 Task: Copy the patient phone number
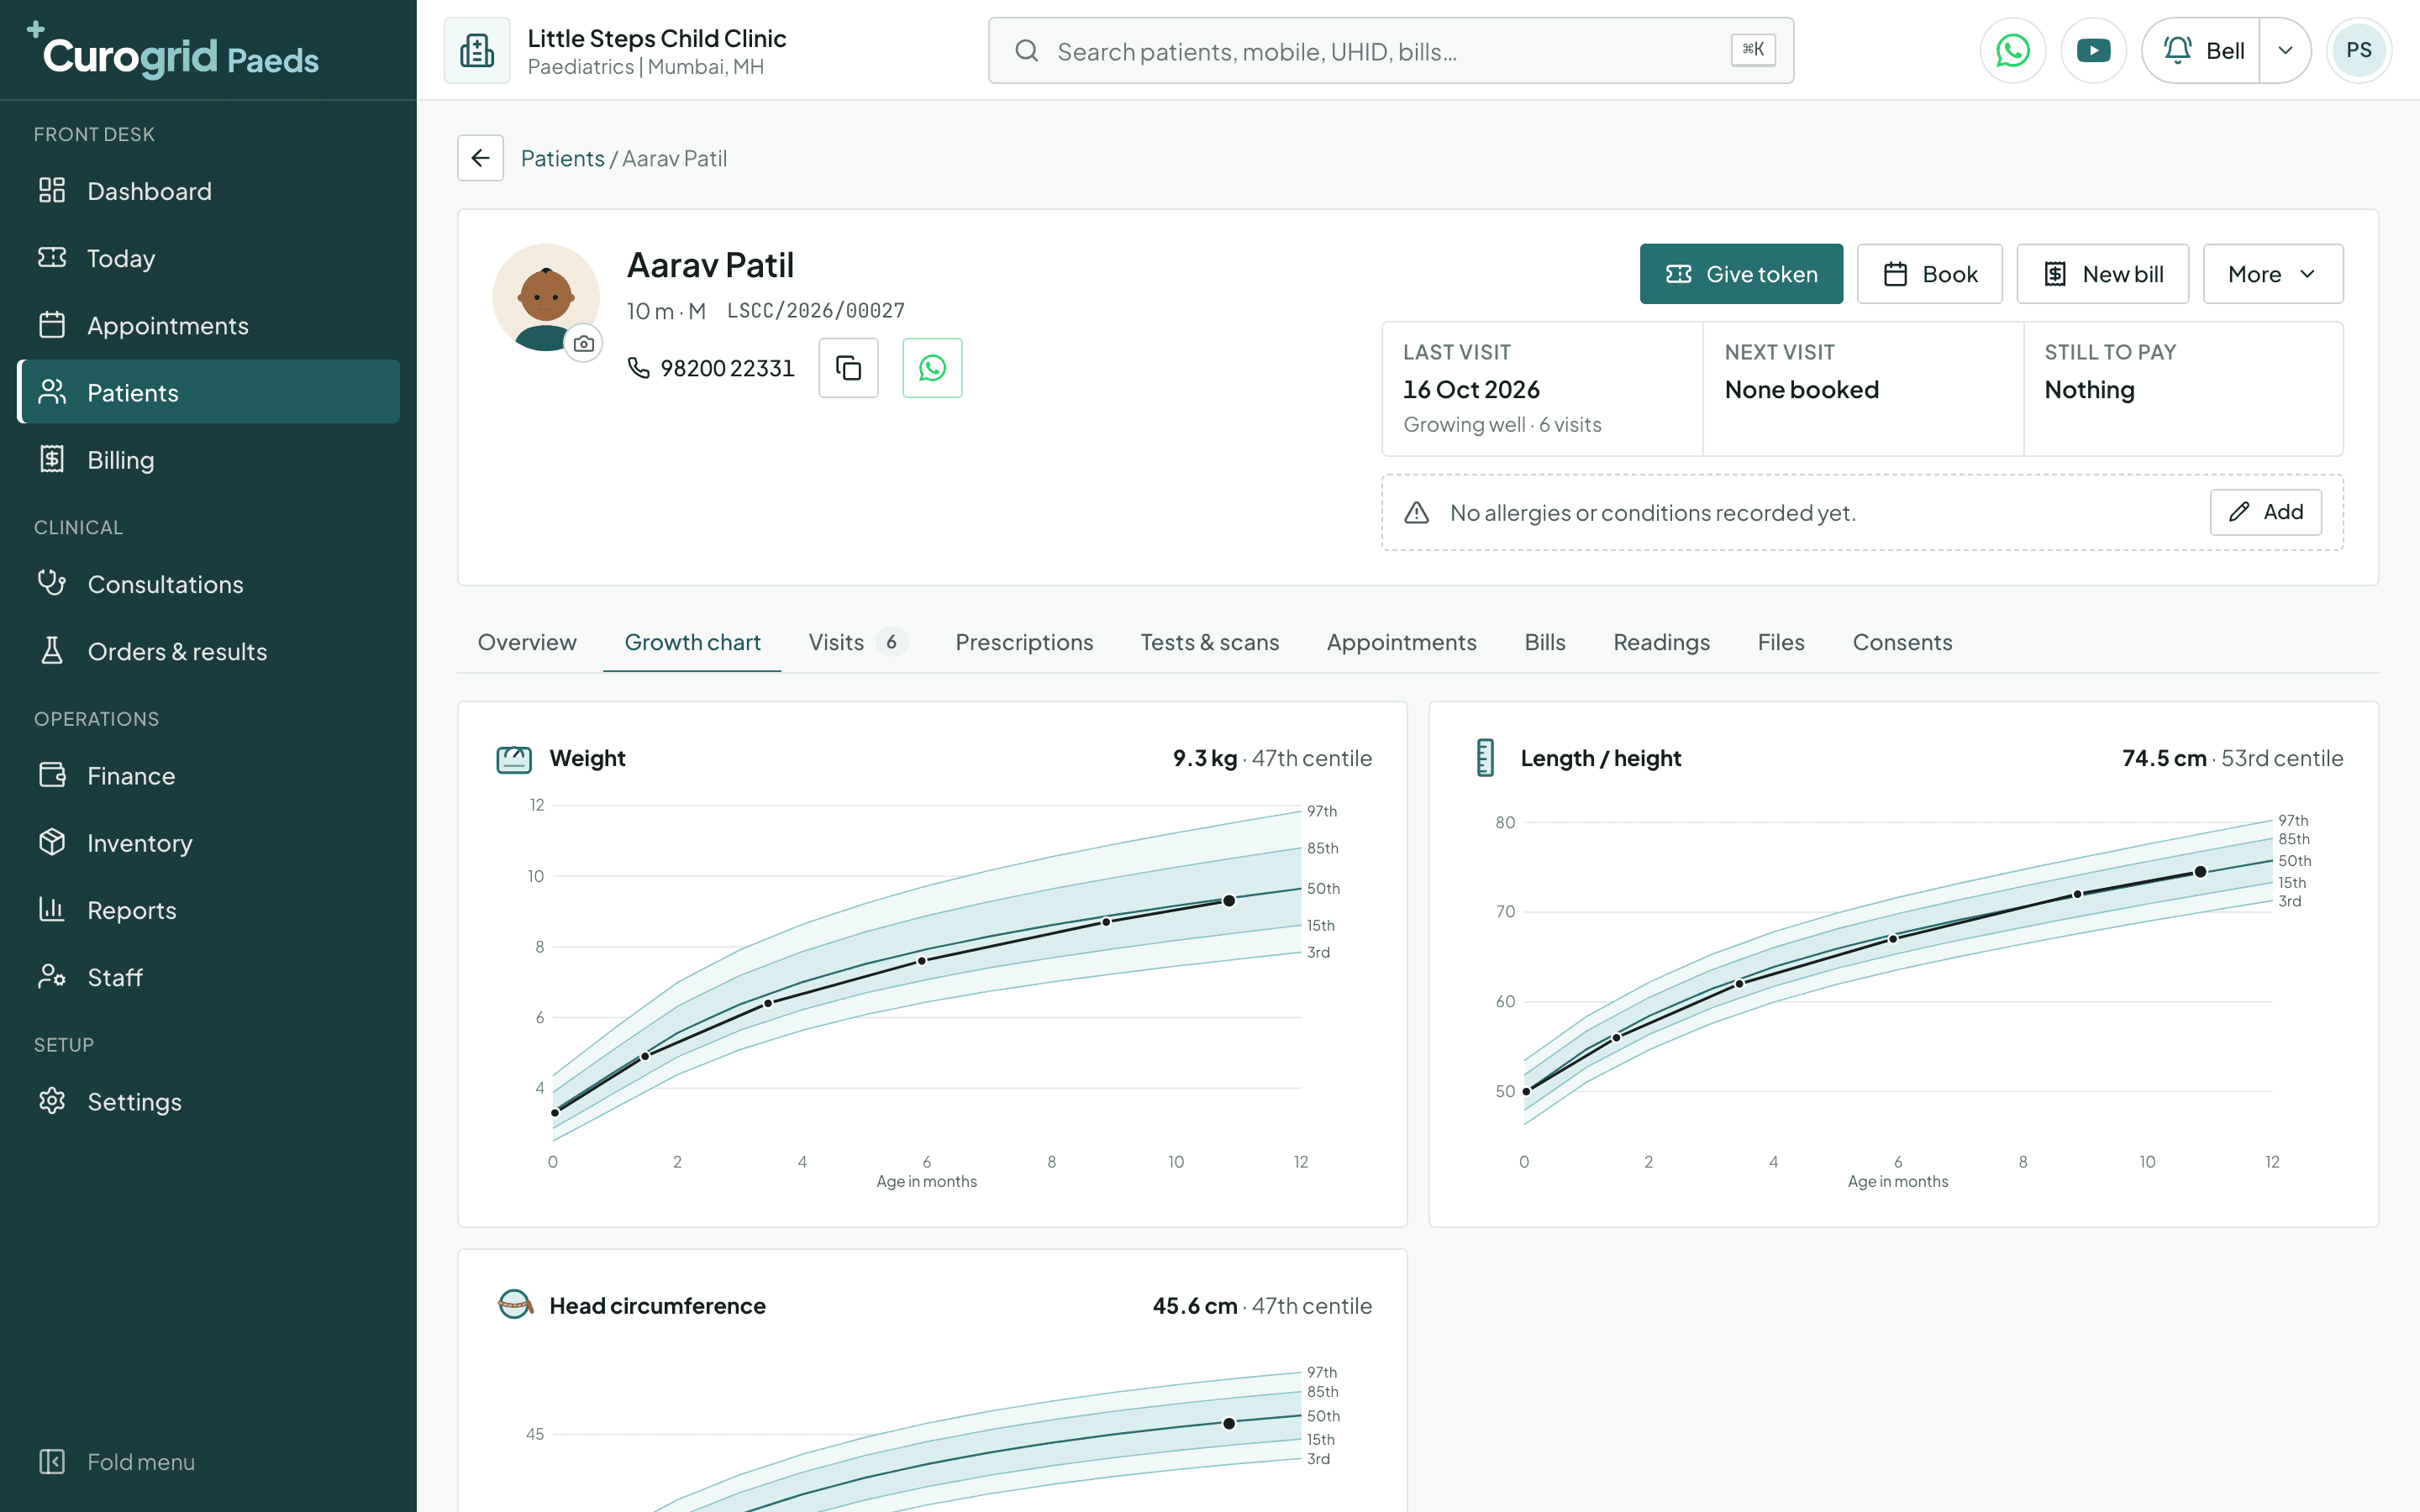point(848,368)
